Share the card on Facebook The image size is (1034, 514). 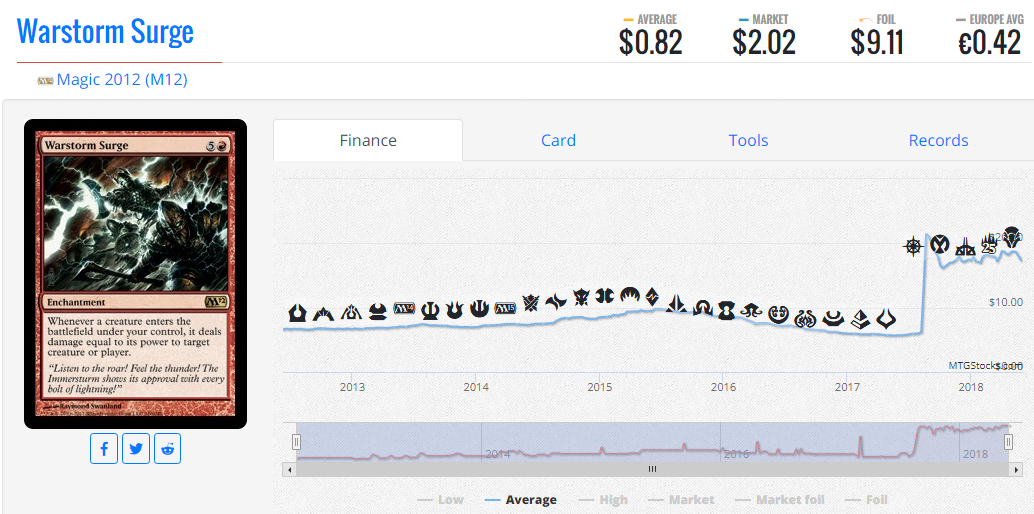coord(104,449)
